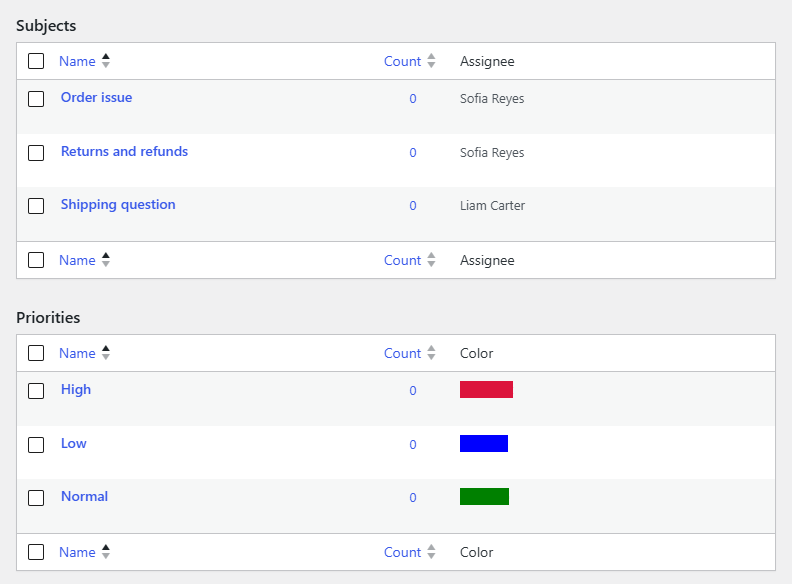The image size is (792, 584).
Task: Sort Subjects by Count in the footer
Action: point(403,260)
